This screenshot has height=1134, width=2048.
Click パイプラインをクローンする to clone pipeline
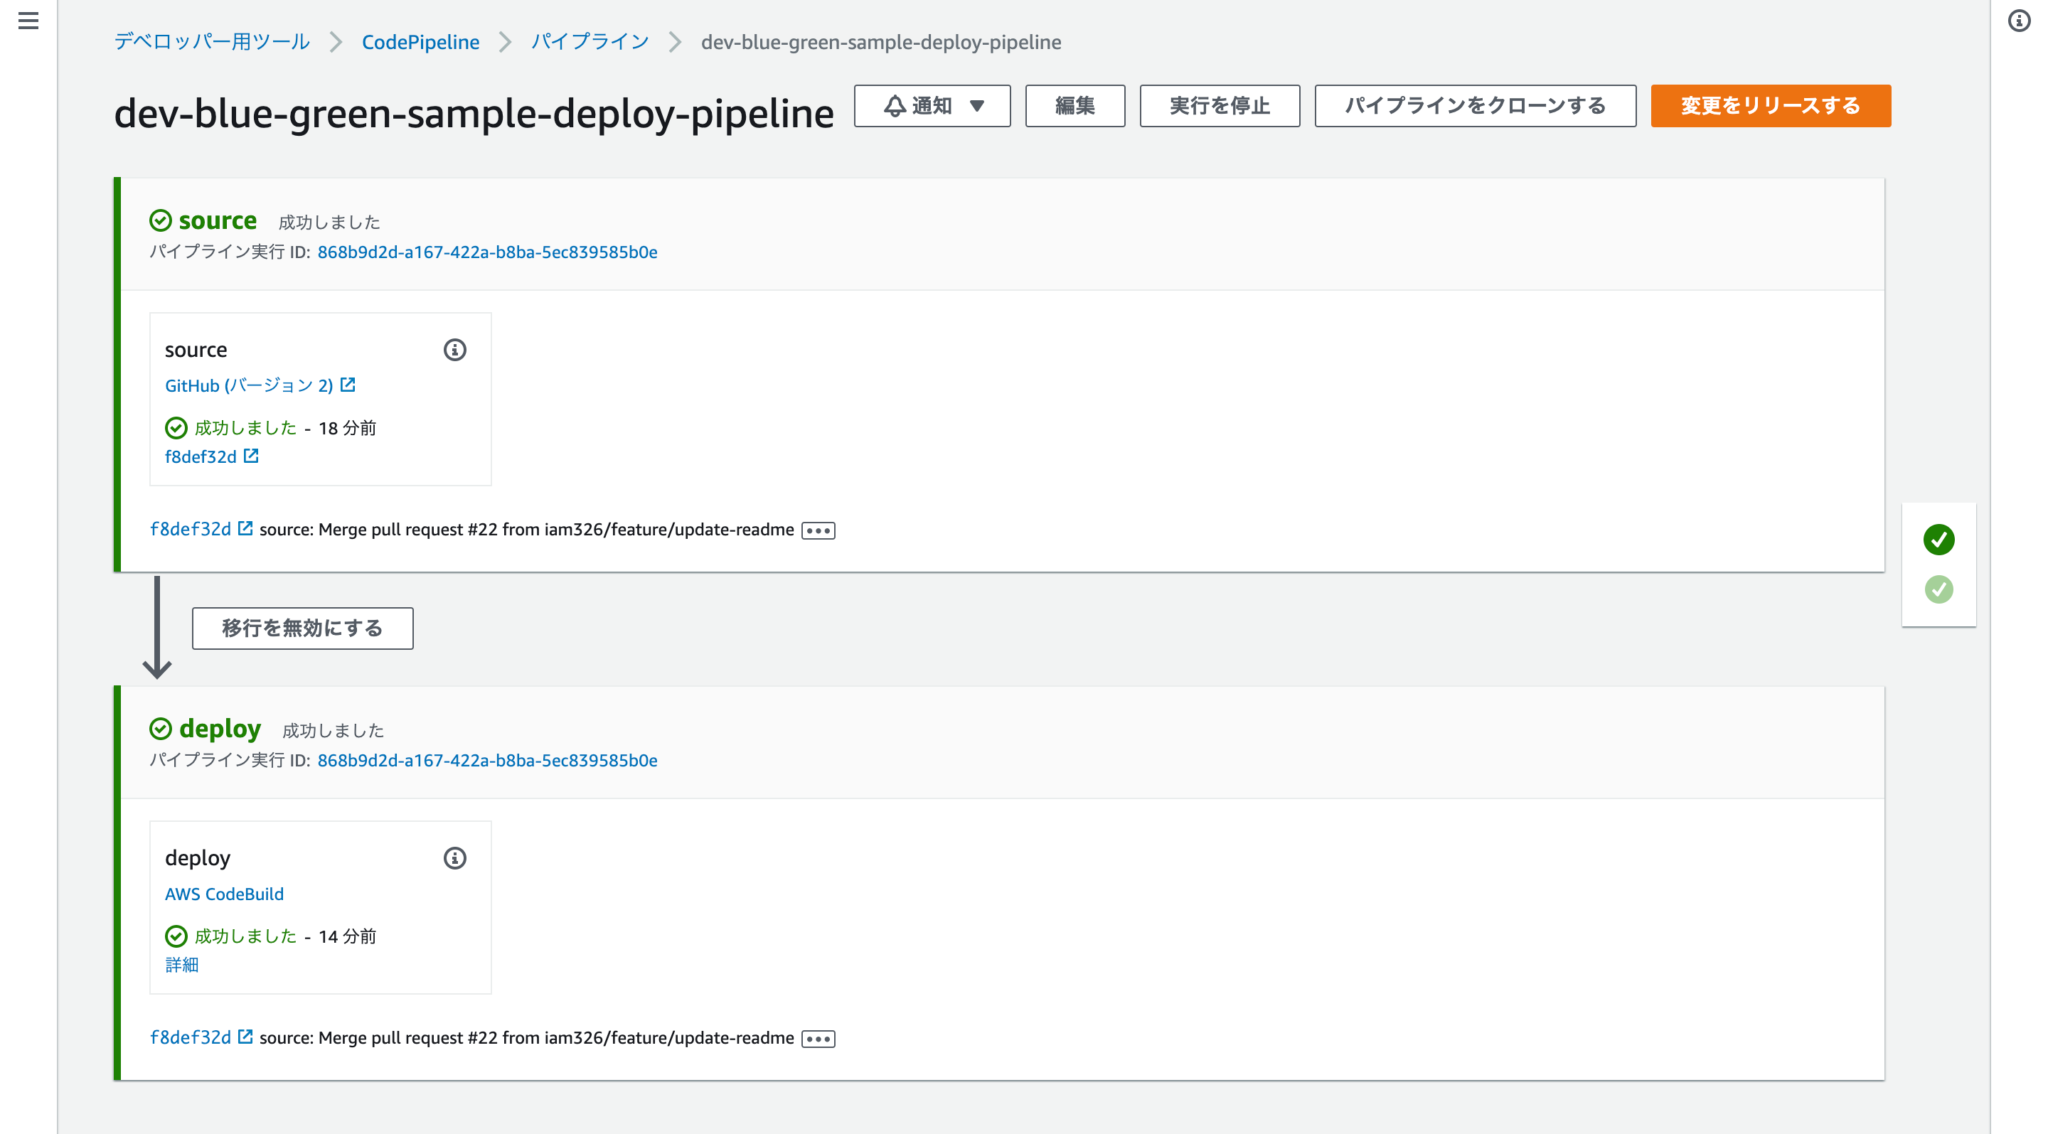[1474, 105]
